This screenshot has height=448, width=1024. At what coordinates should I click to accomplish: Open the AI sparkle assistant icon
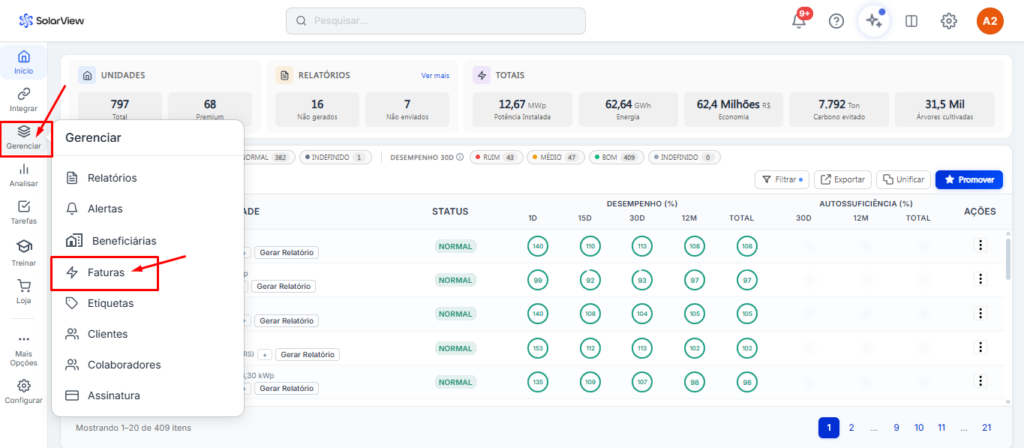pyautogui.click(x=874, y=21)
